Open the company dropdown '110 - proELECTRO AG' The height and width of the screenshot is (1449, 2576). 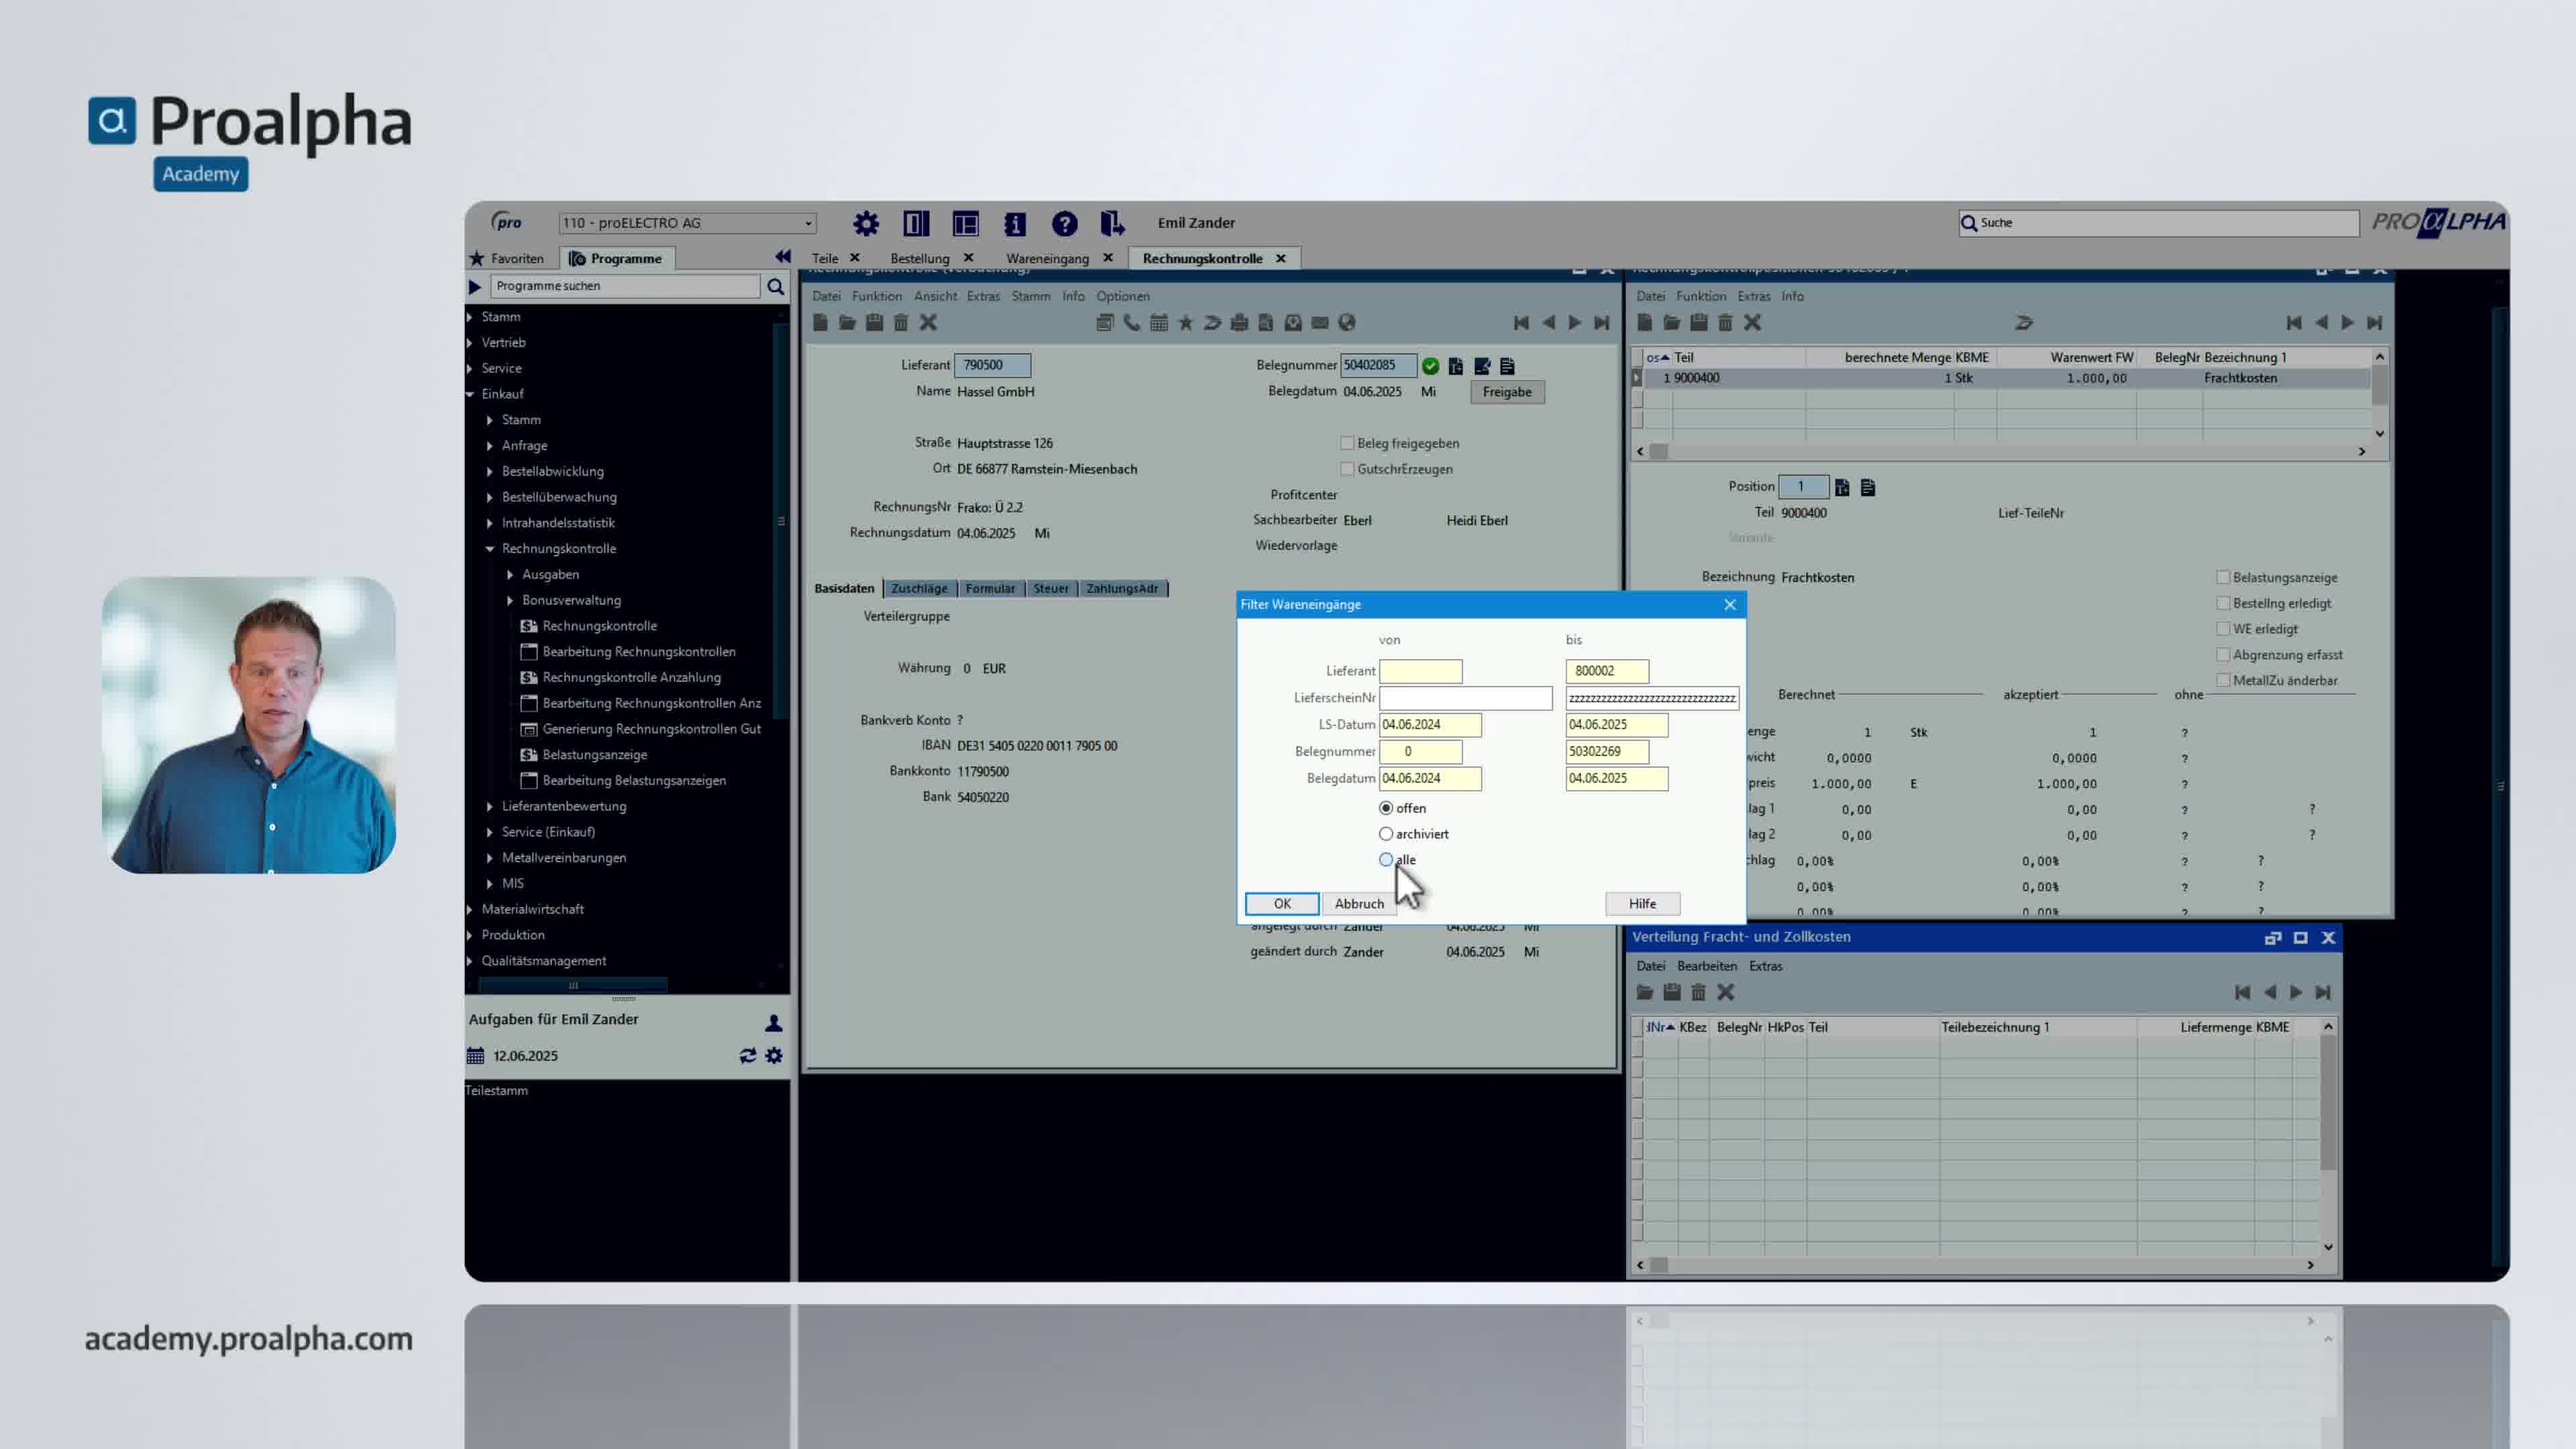point(687,223)
